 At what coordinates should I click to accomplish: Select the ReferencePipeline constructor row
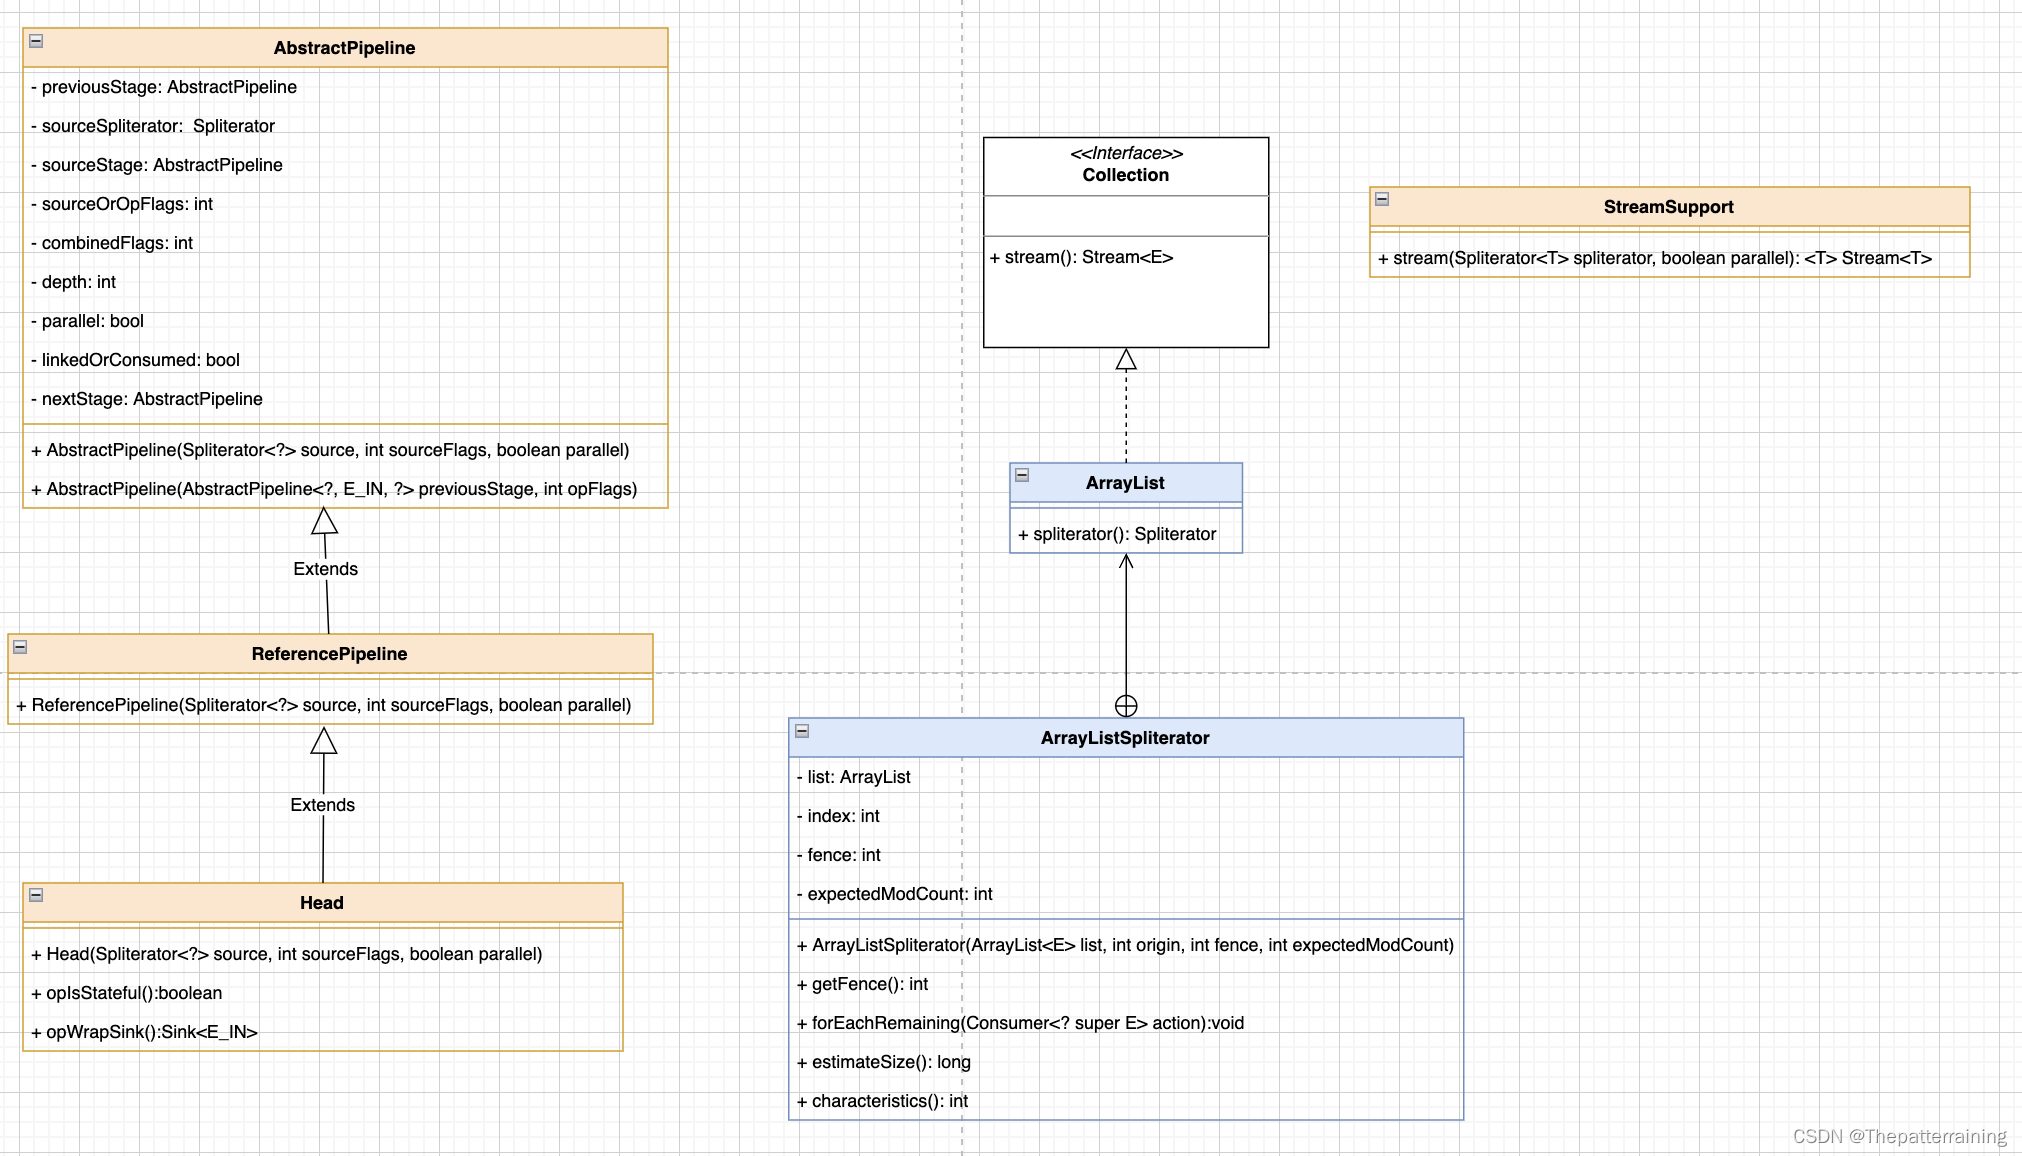[330, 705]
